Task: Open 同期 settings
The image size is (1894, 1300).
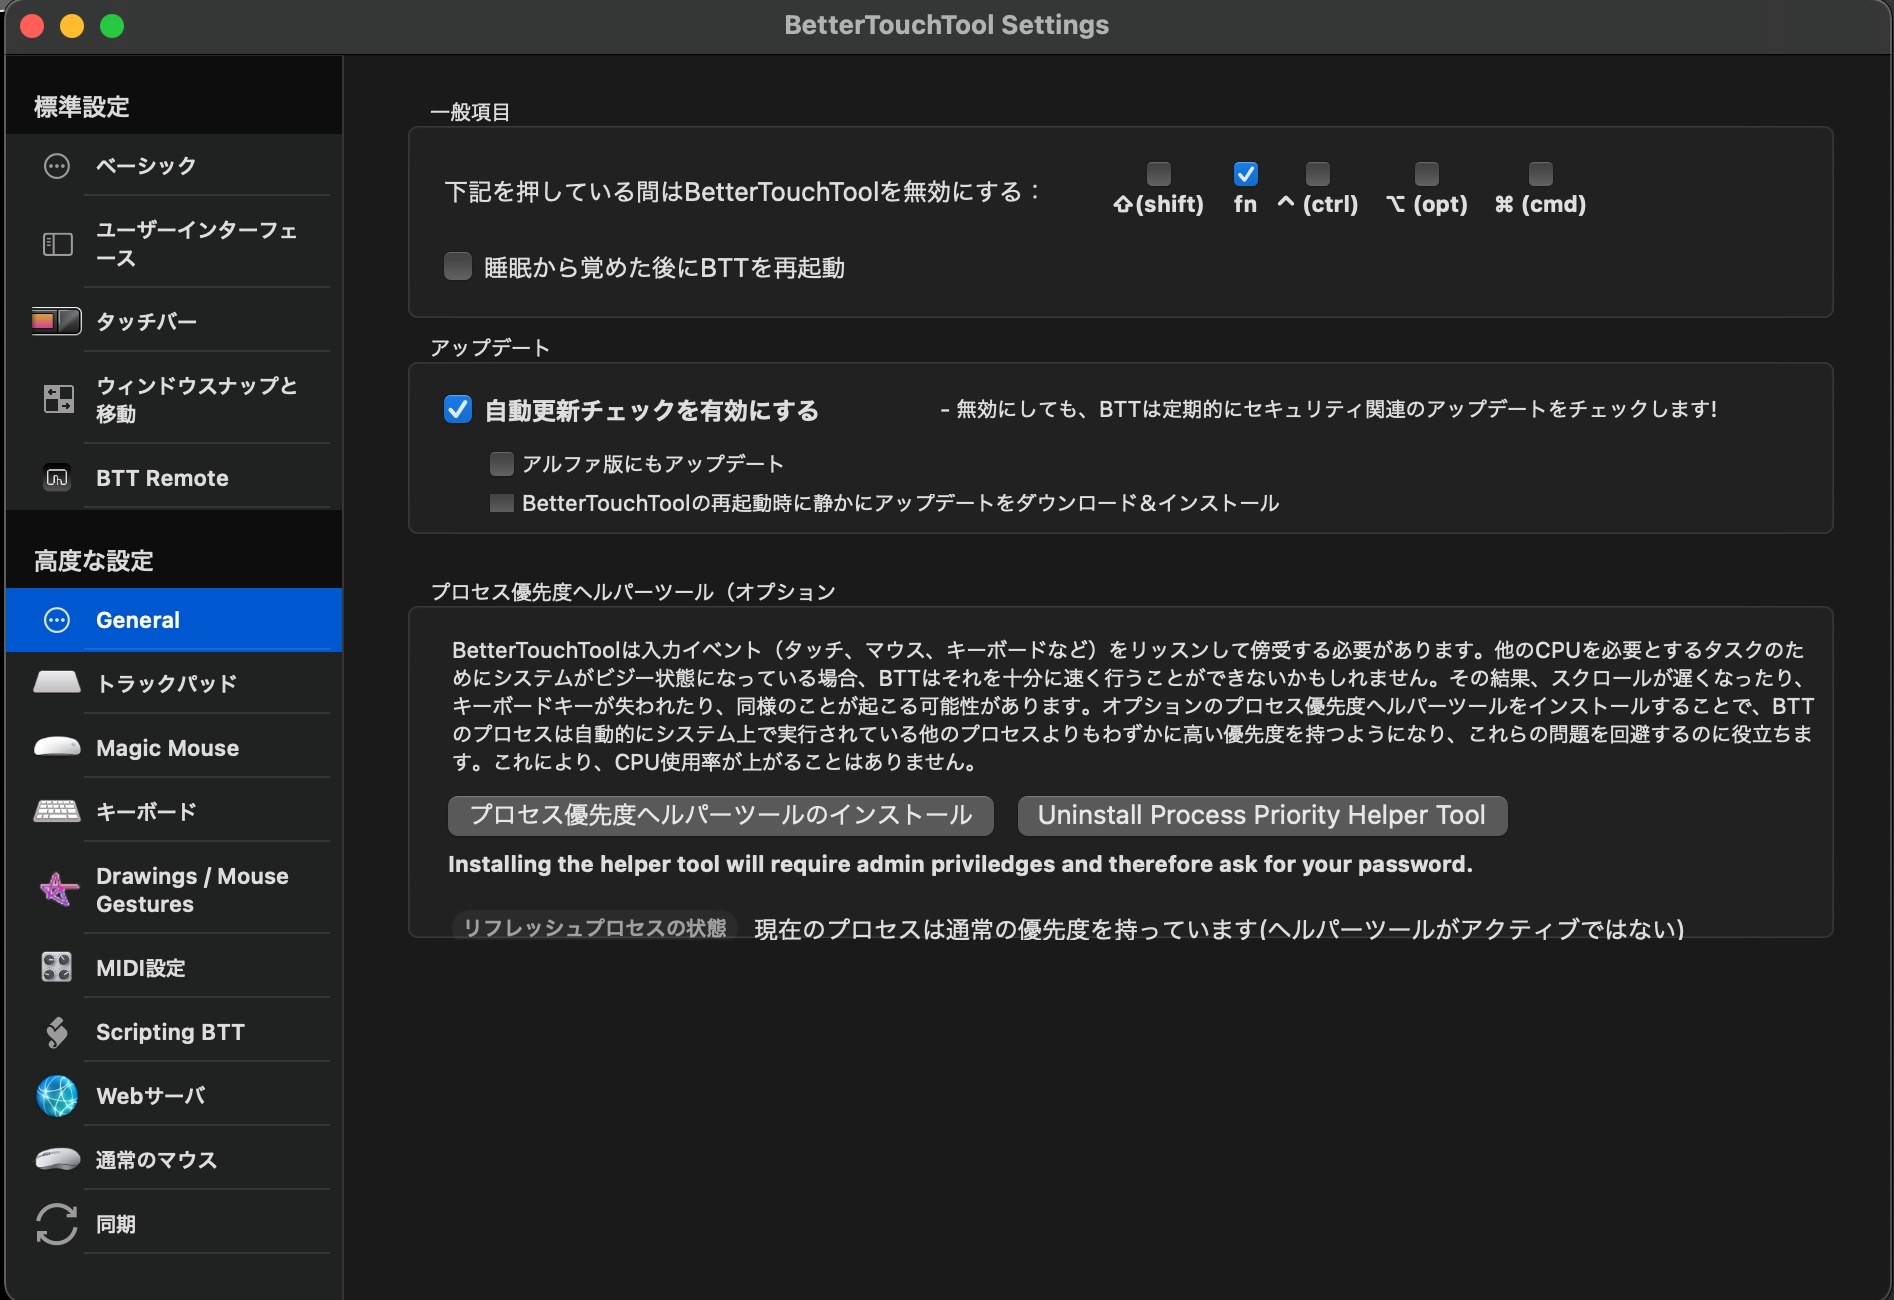Action: click(174, 1224)
